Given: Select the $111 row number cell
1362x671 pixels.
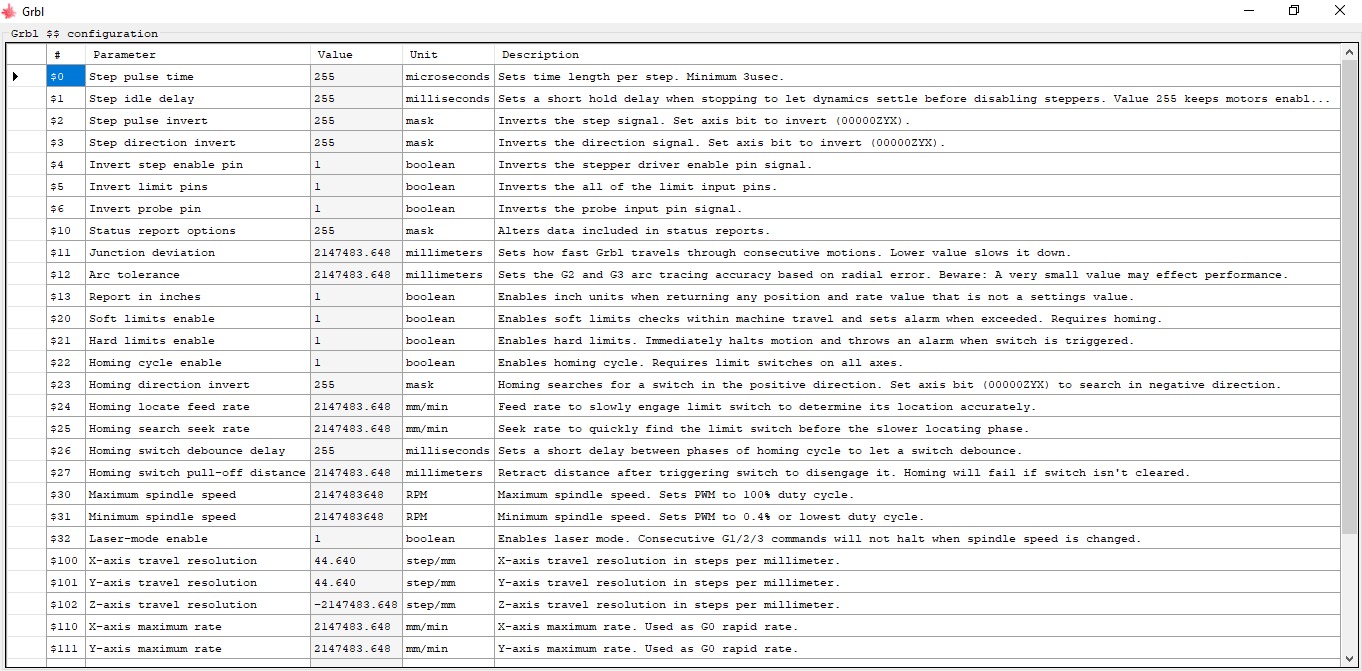Looking at the screenshot, I should pyautogui.click(x=65, y=649).
